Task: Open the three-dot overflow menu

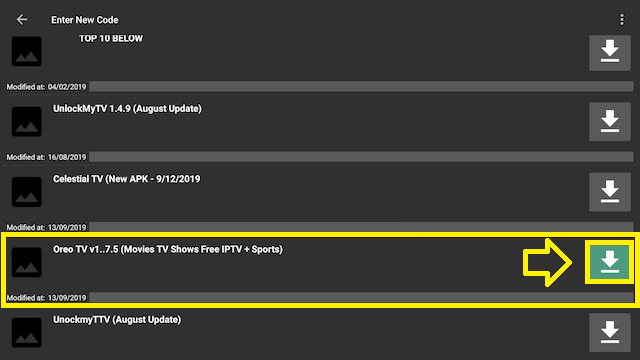Action: pyautogui.click(x=622, y=20)
